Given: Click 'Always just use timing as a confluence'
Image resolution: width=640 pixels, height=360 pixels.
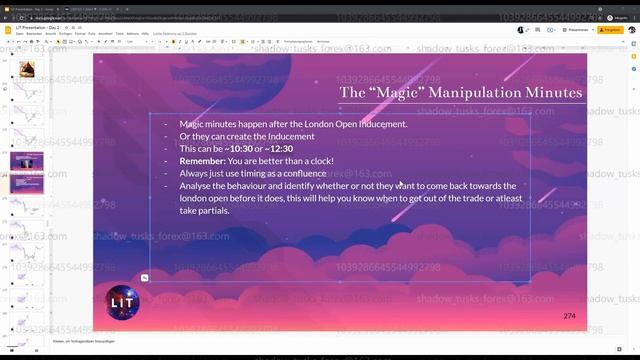Looking at the screenshot, I should coord(253,173).
